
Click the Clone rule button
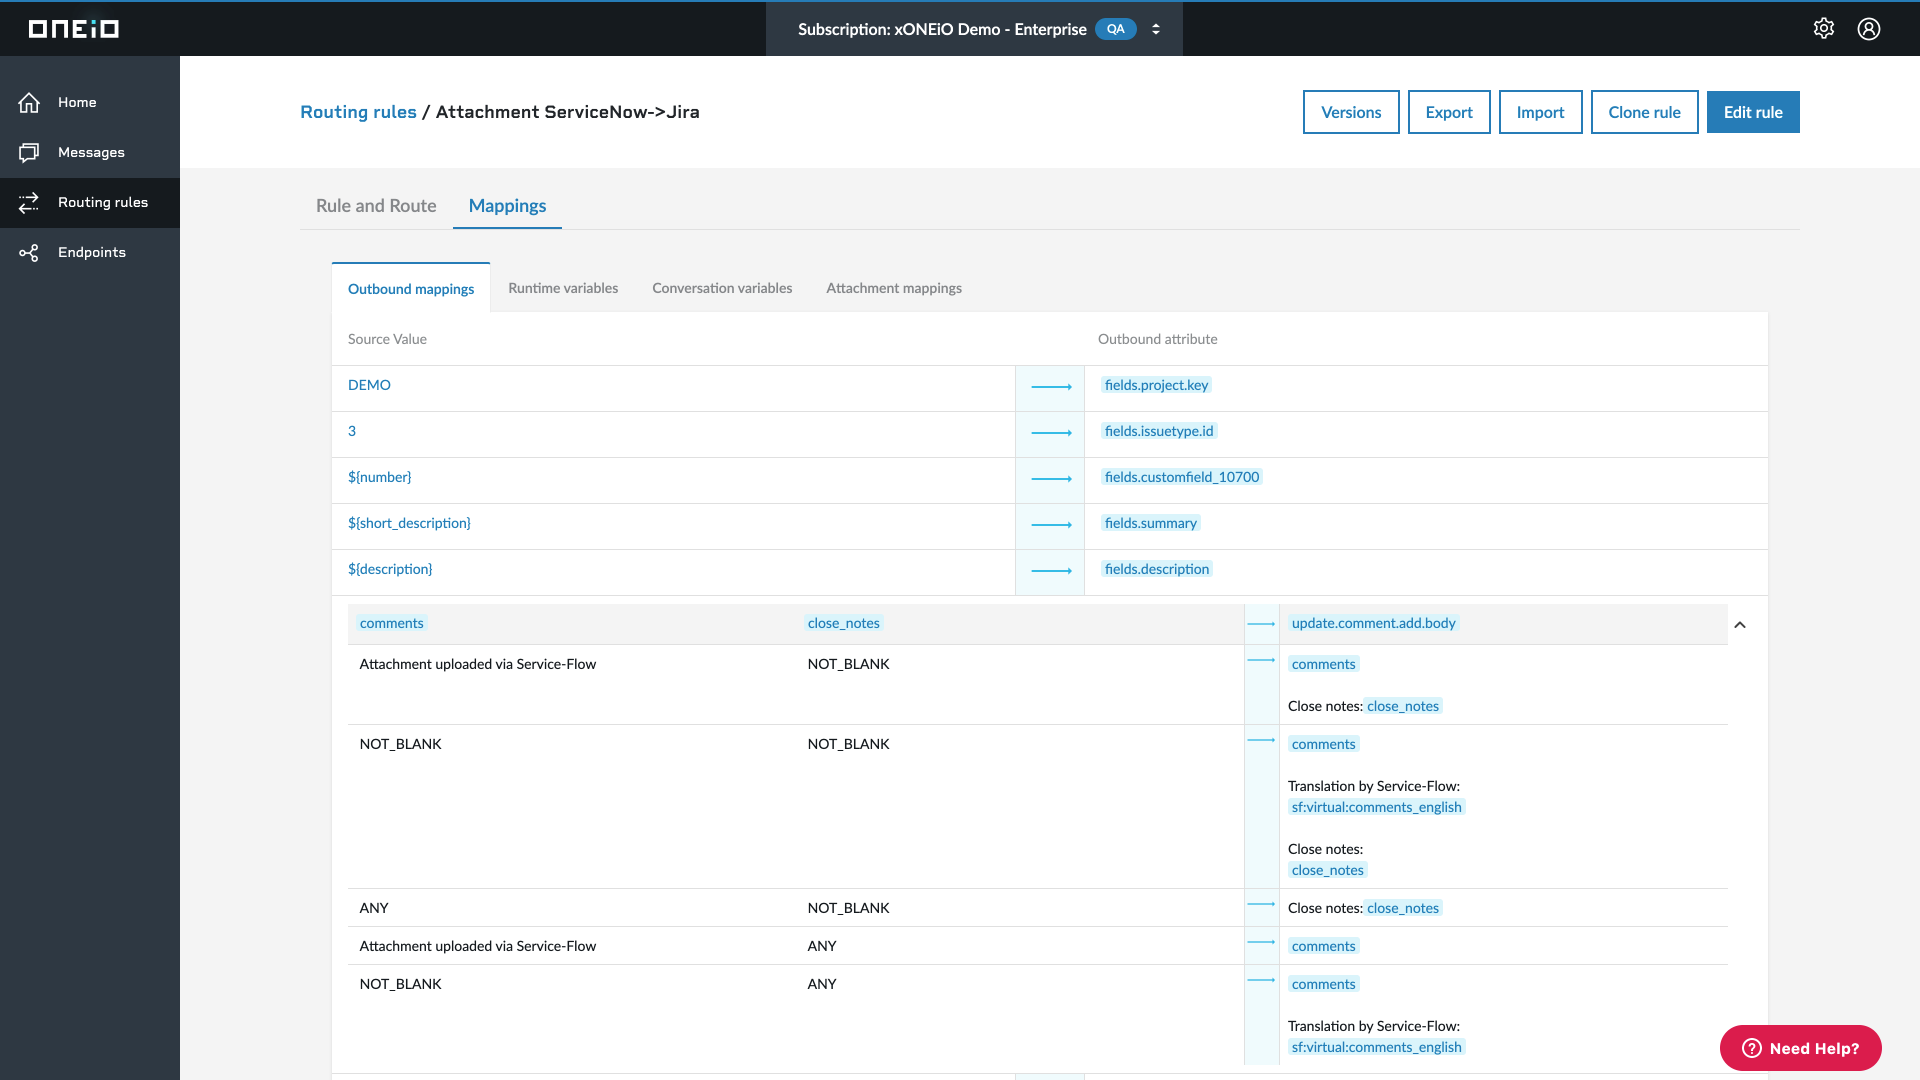coord(1644,112)
